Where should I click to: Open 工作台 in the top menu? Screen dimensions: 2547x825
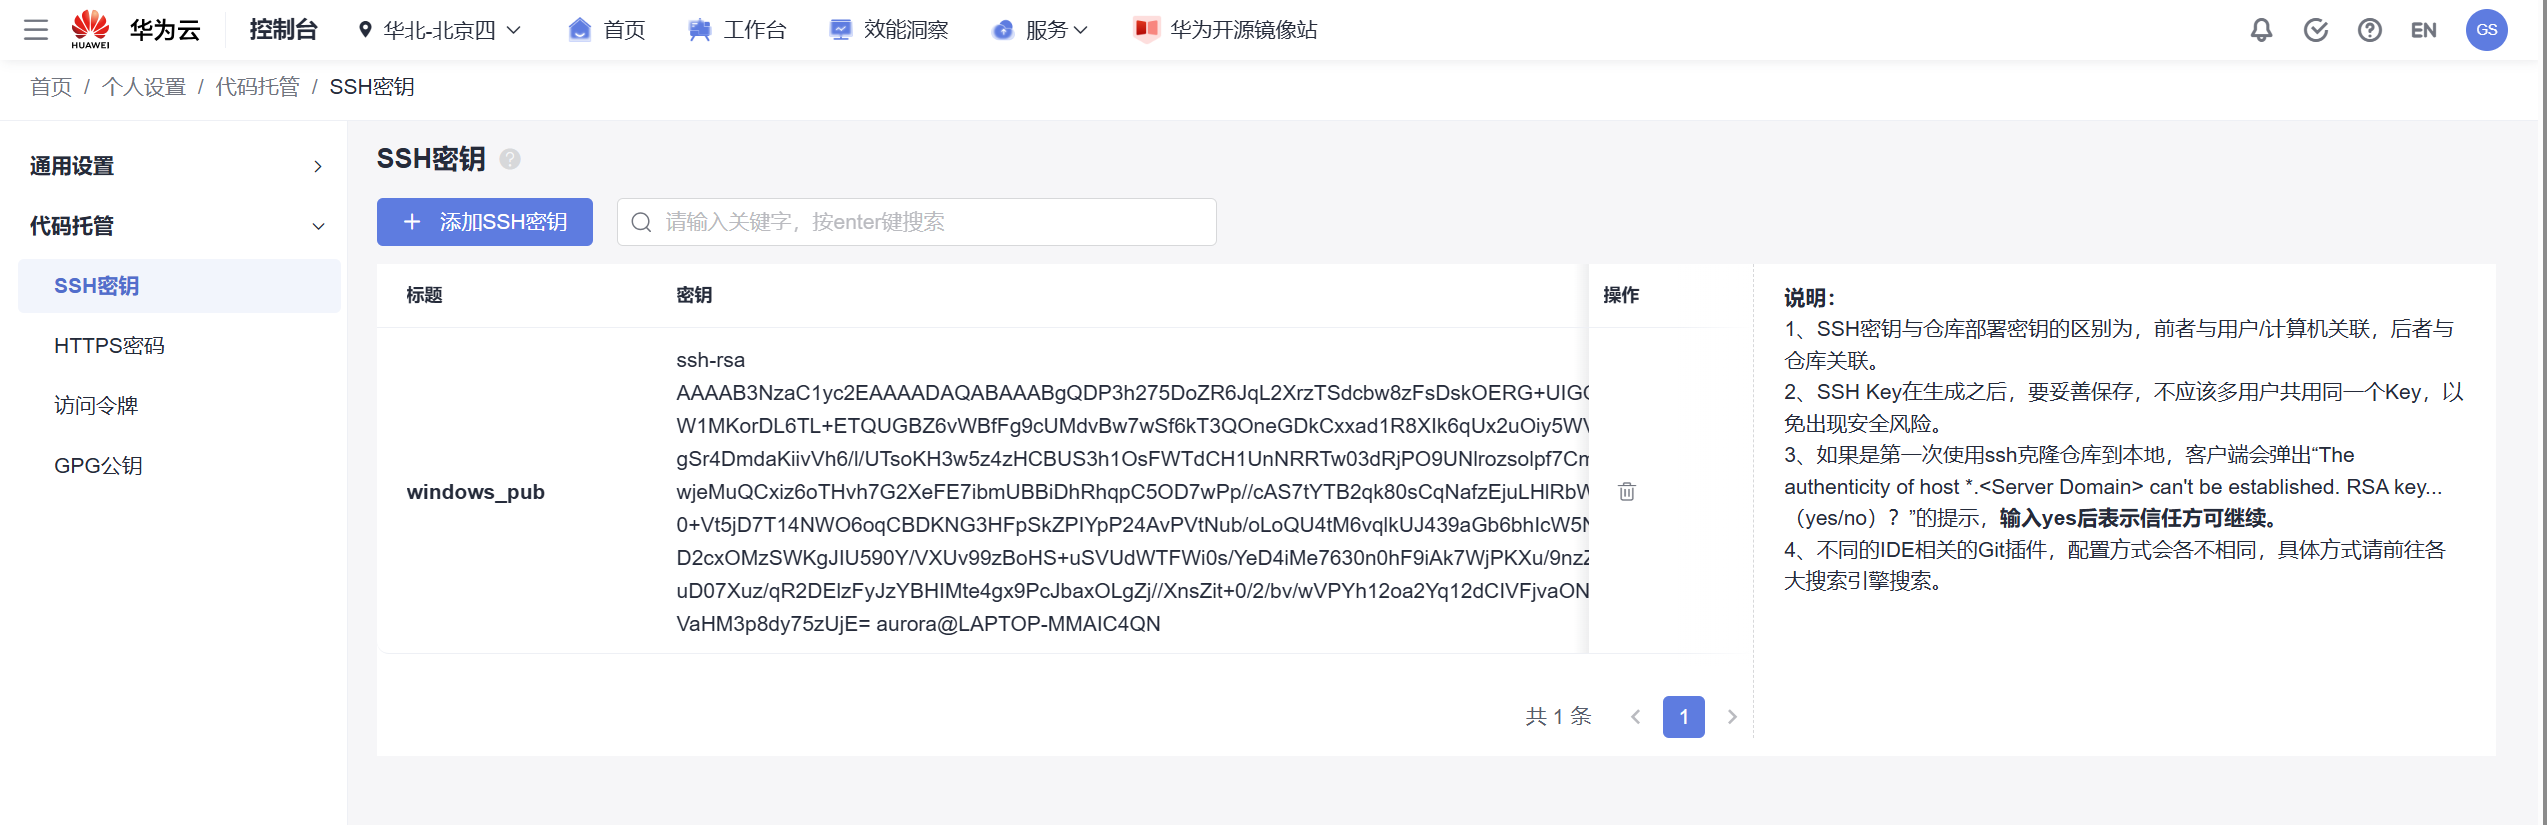[x=755, y=30]
